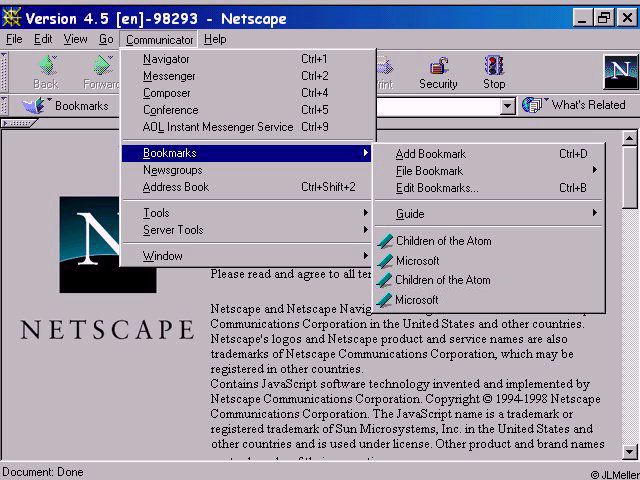Click the first Microsoft bookmark icon
The width and height of the screenshot is (640, 480).
click(385, 261)
